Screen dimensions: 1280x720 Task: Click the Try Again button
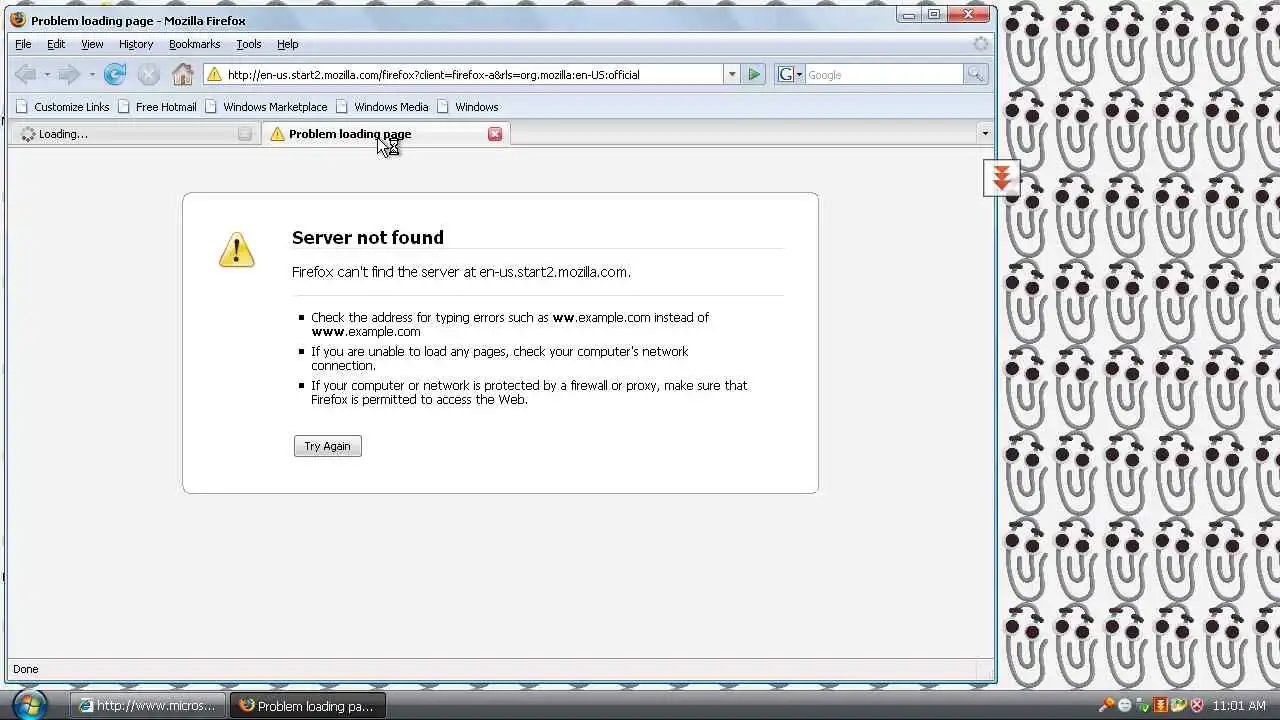point(328,446)
